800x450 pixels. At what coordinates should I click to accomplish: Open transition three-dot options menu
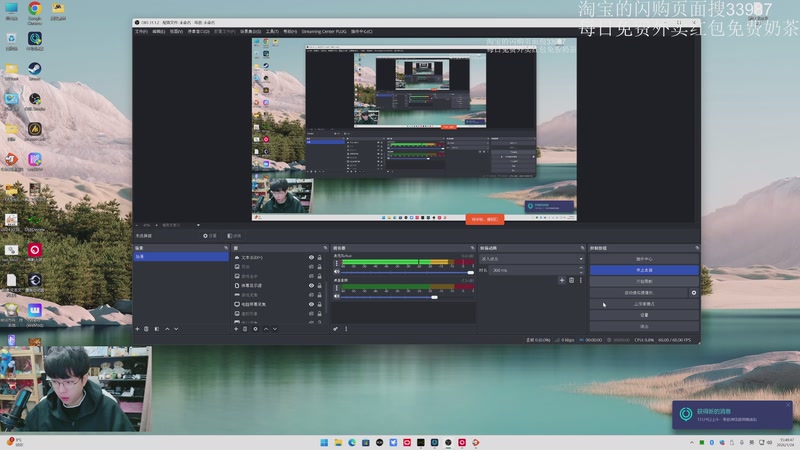coord(580,280)
